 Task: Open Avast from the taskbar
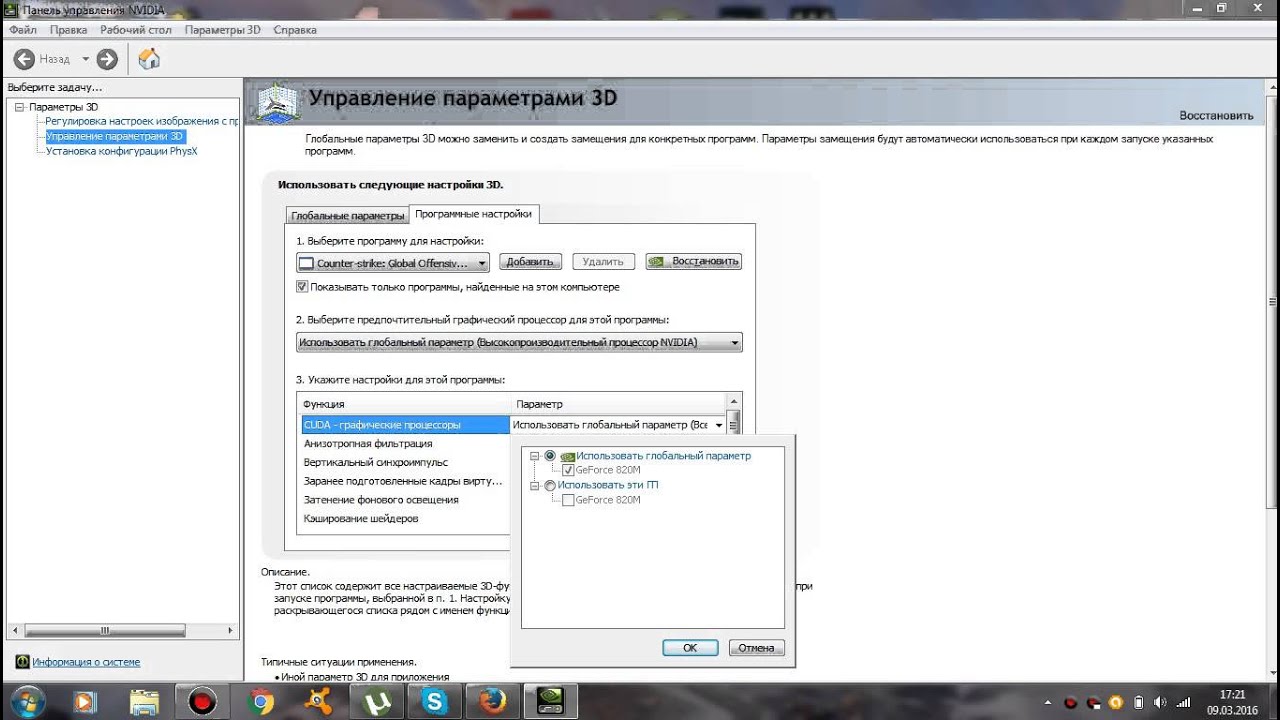point(320,702)
